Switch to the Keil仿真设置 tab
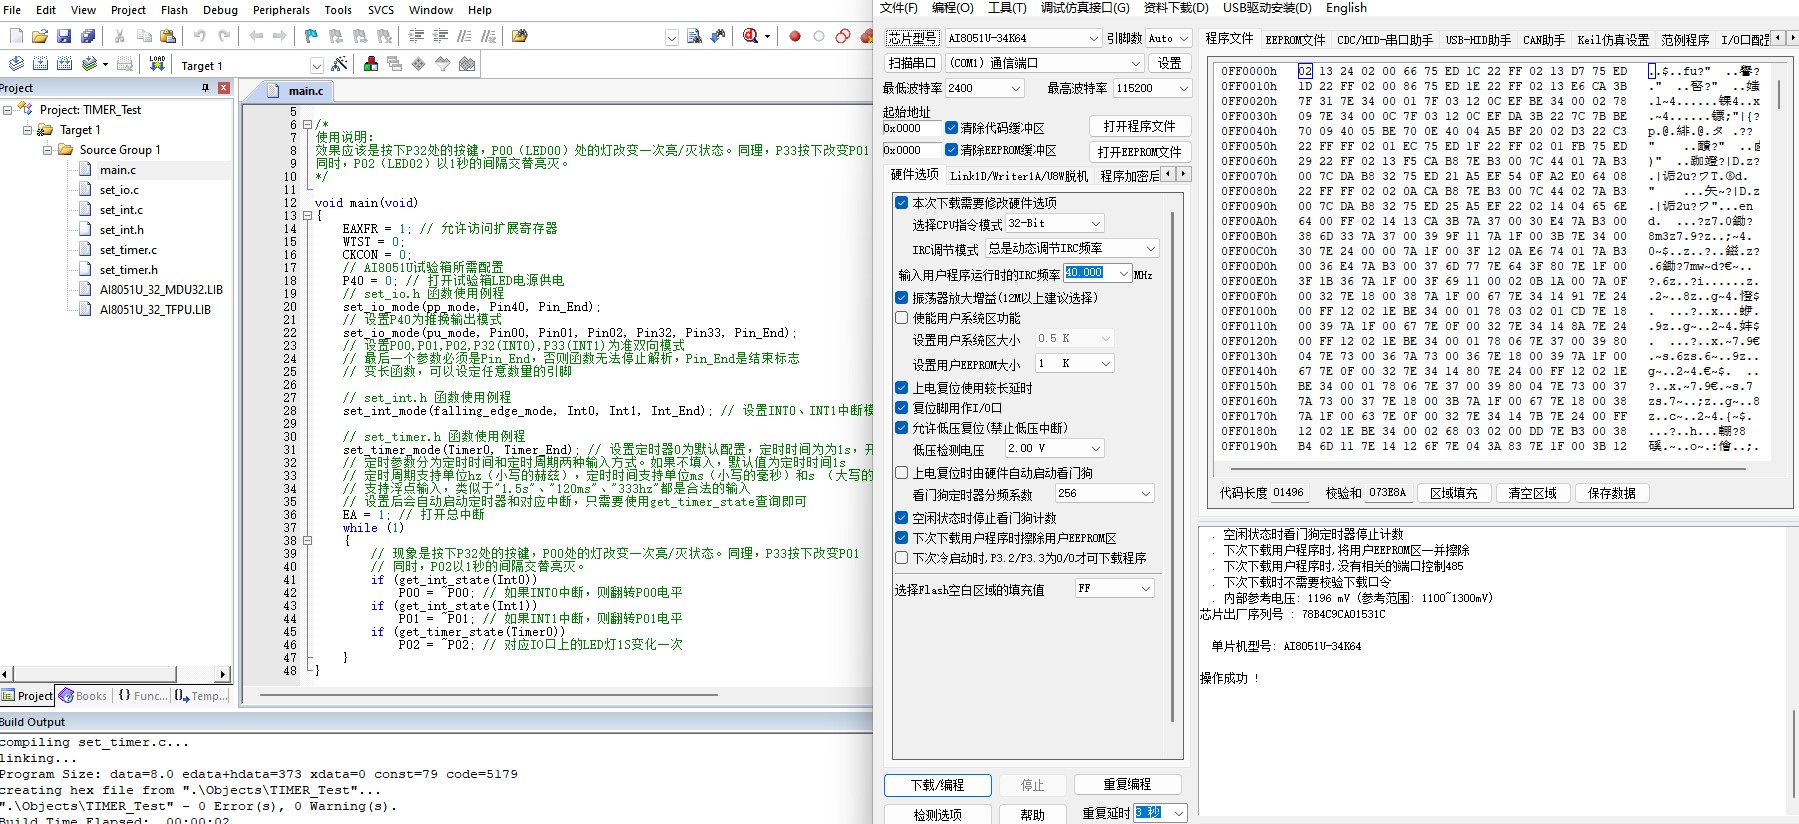Screen dimensions: 1799x824 coord(1613,40)
